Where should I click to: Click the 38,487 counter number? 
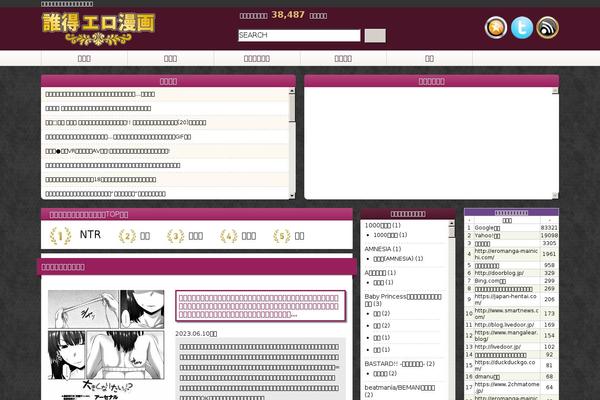point(288,15)
